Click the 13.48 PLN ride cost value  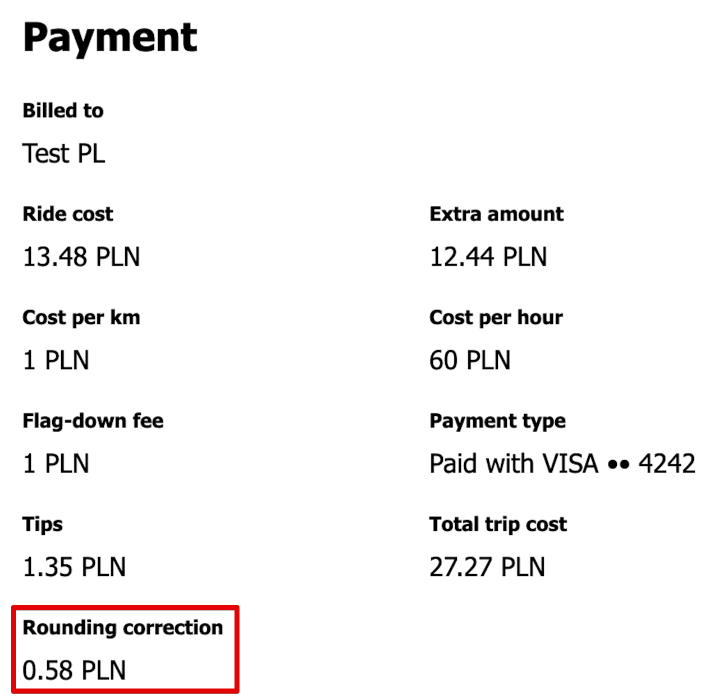coord(81,257)
